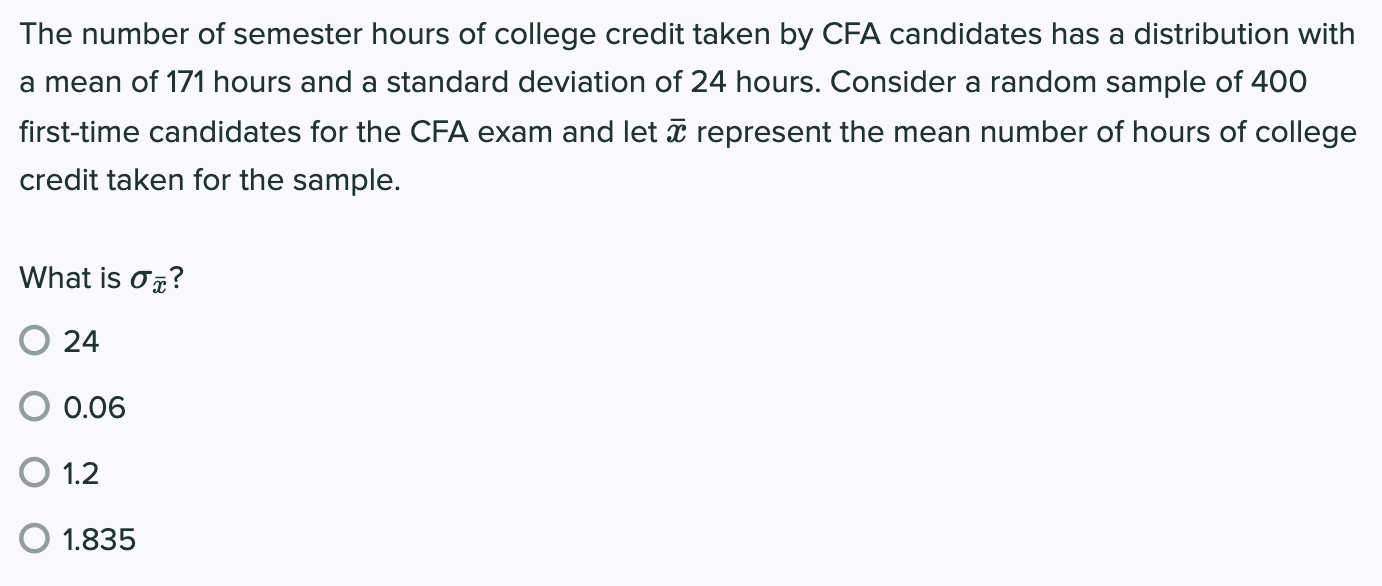This screenshot has height=586, width=1382.
Task: Click the answer label reading 24
Action: pos(80,340)
